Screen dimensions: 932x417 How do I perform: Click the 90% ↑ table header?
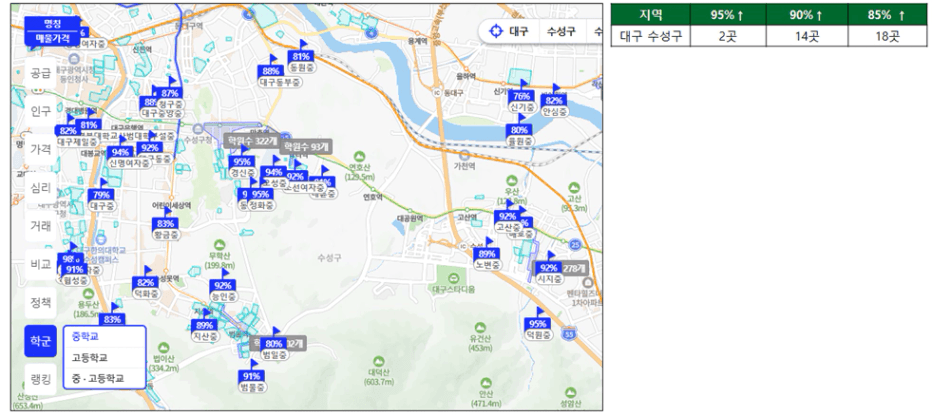pyautogui.click(x=807, y=15)
